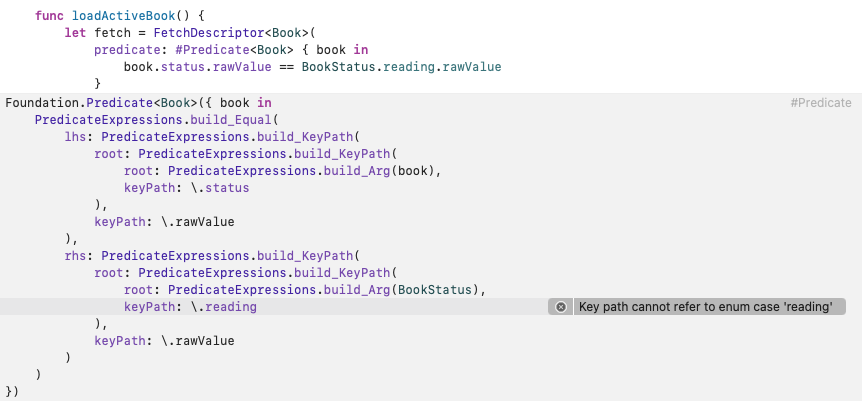Screen dimensions: 862x401
Task: Click the 'predicate:' argument label
Action: pos(131,50)
